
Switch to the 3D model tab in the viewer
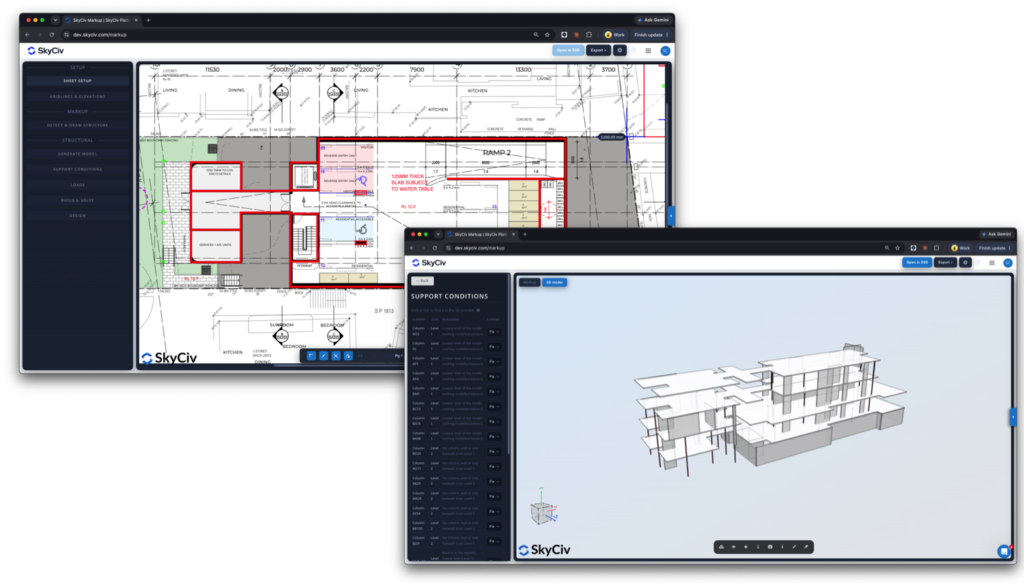[x=554, y=282]
